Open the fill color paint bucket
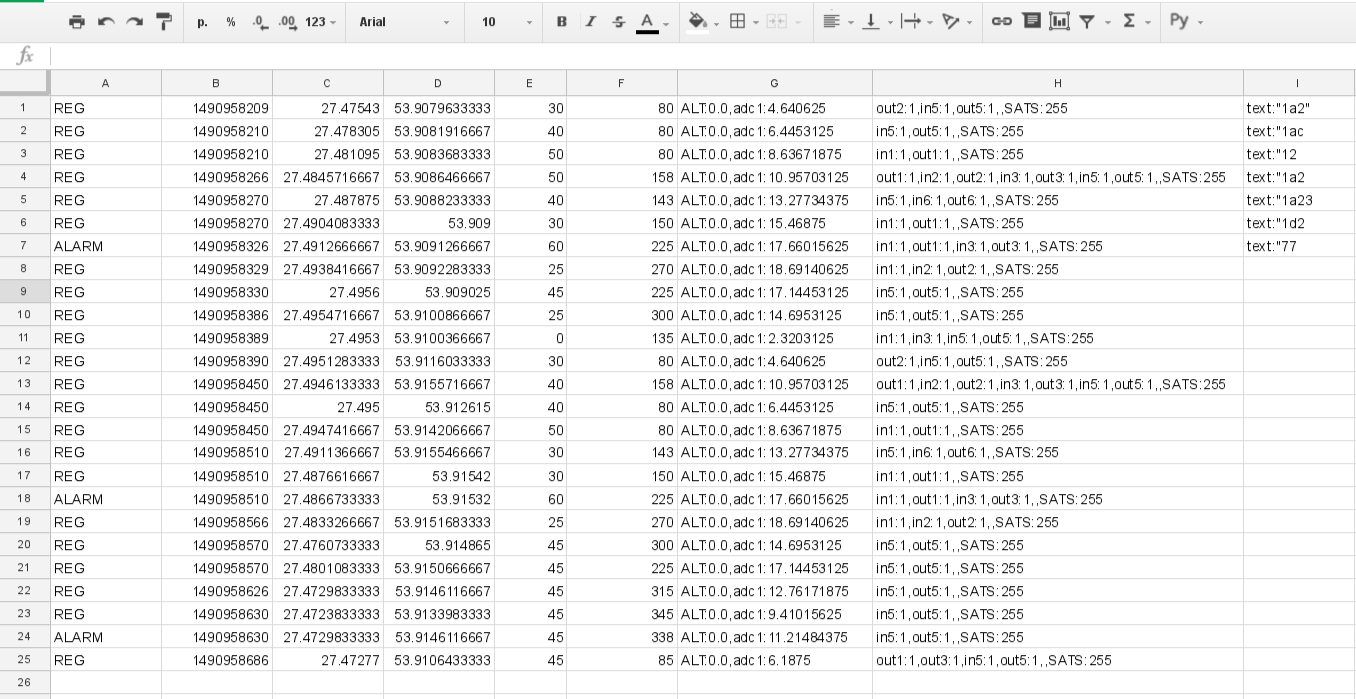 click(x=698, y=21)
